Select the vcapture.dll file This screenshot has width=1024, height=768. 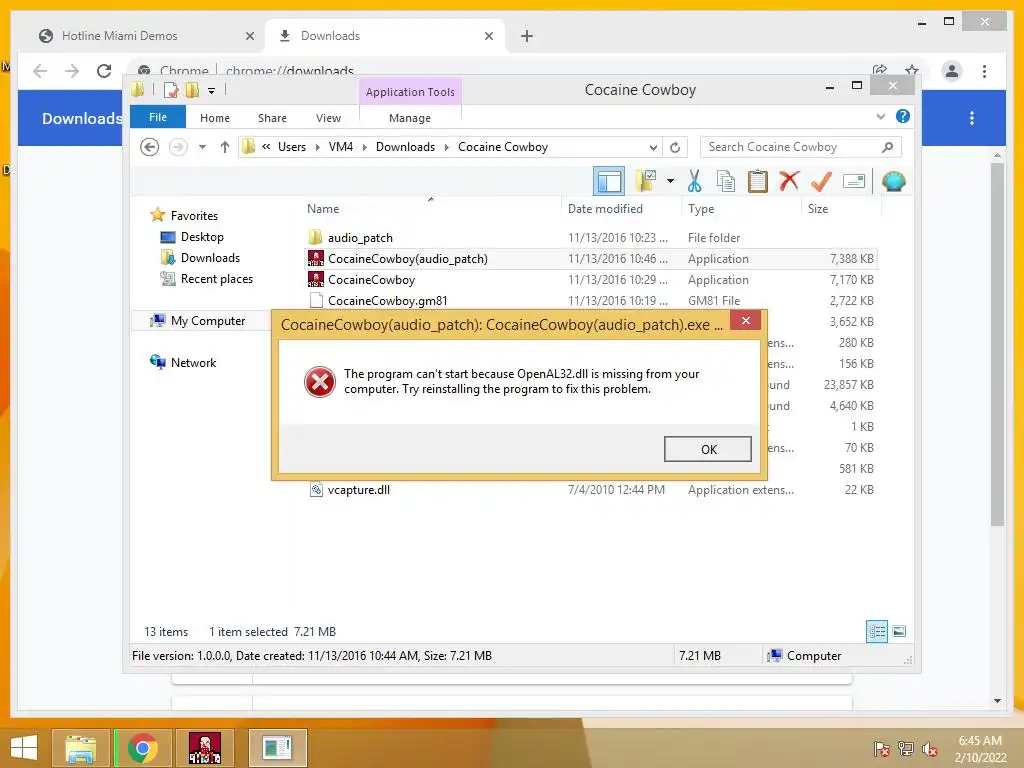pyautogui.click(x=590, y=490)
